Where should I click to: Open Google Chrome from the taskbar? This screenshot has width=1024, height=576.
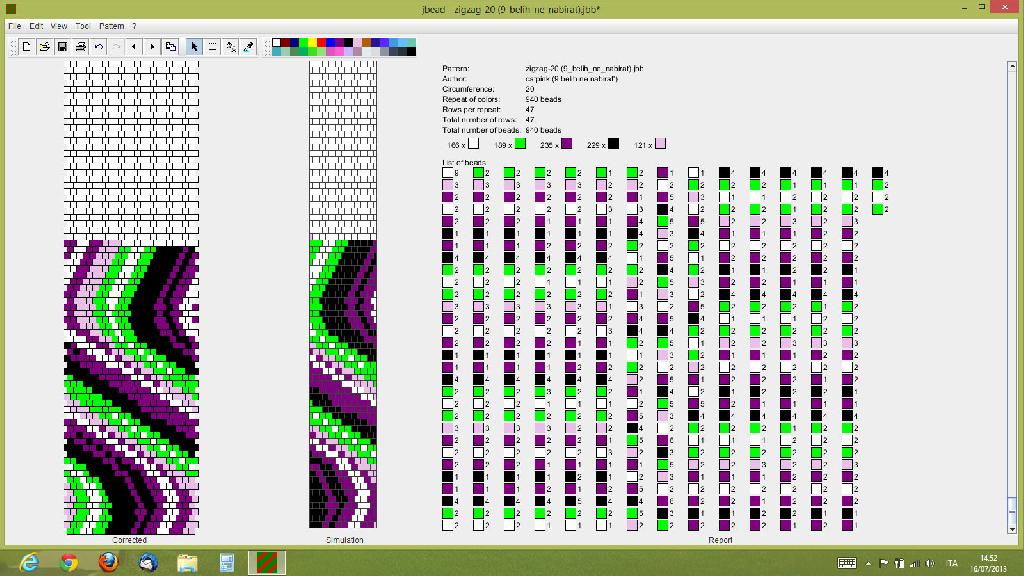pos(69,562)
